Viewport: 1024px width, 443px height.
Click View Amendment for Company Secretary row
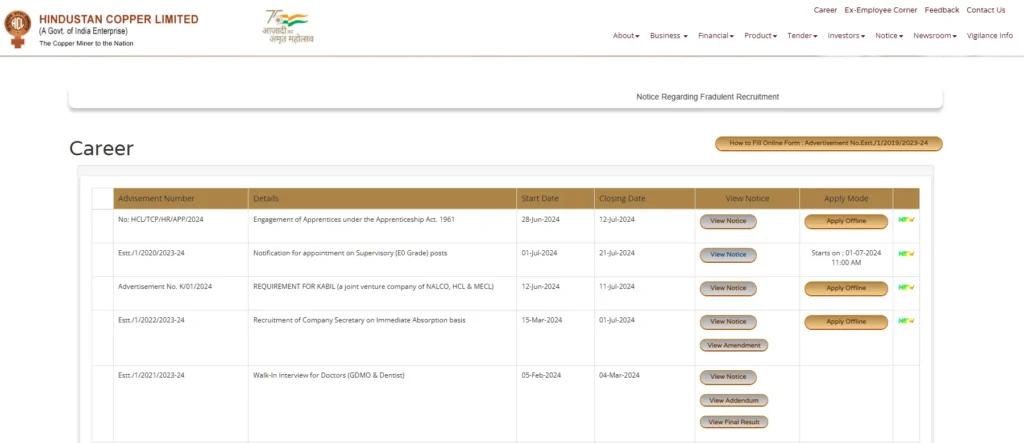coord(734,345)
